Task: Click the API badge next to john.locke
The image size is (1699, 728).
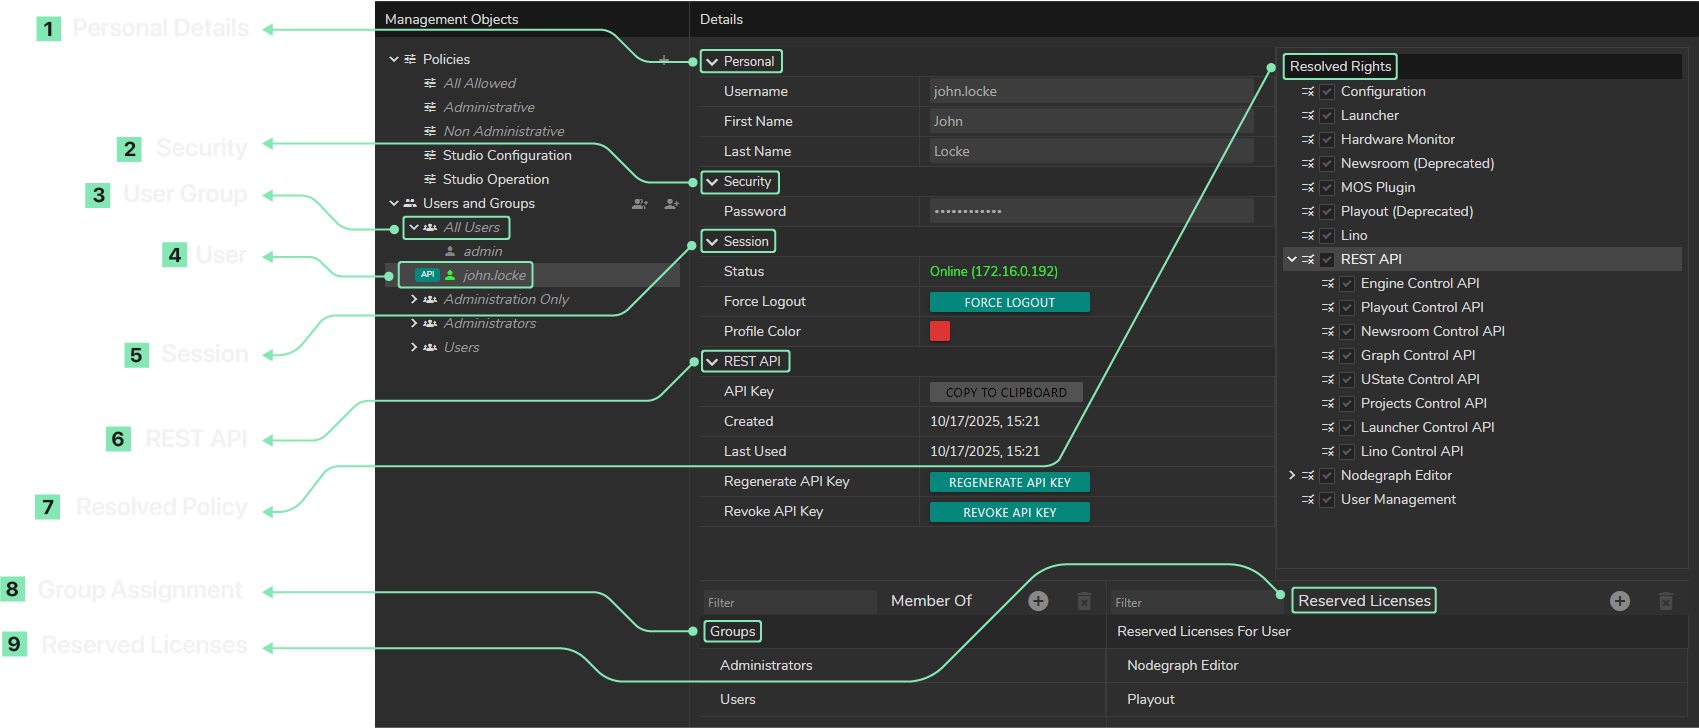Action: click(427, 275)
